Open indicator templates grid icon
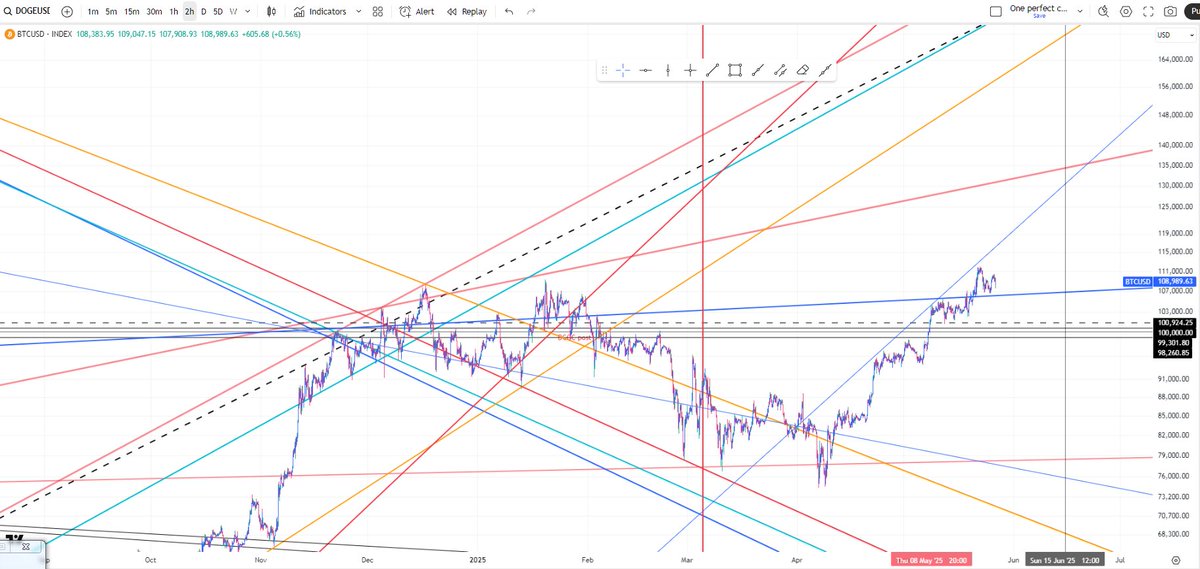This screenshot has width=1200, height=569. (x=378, y=11)
